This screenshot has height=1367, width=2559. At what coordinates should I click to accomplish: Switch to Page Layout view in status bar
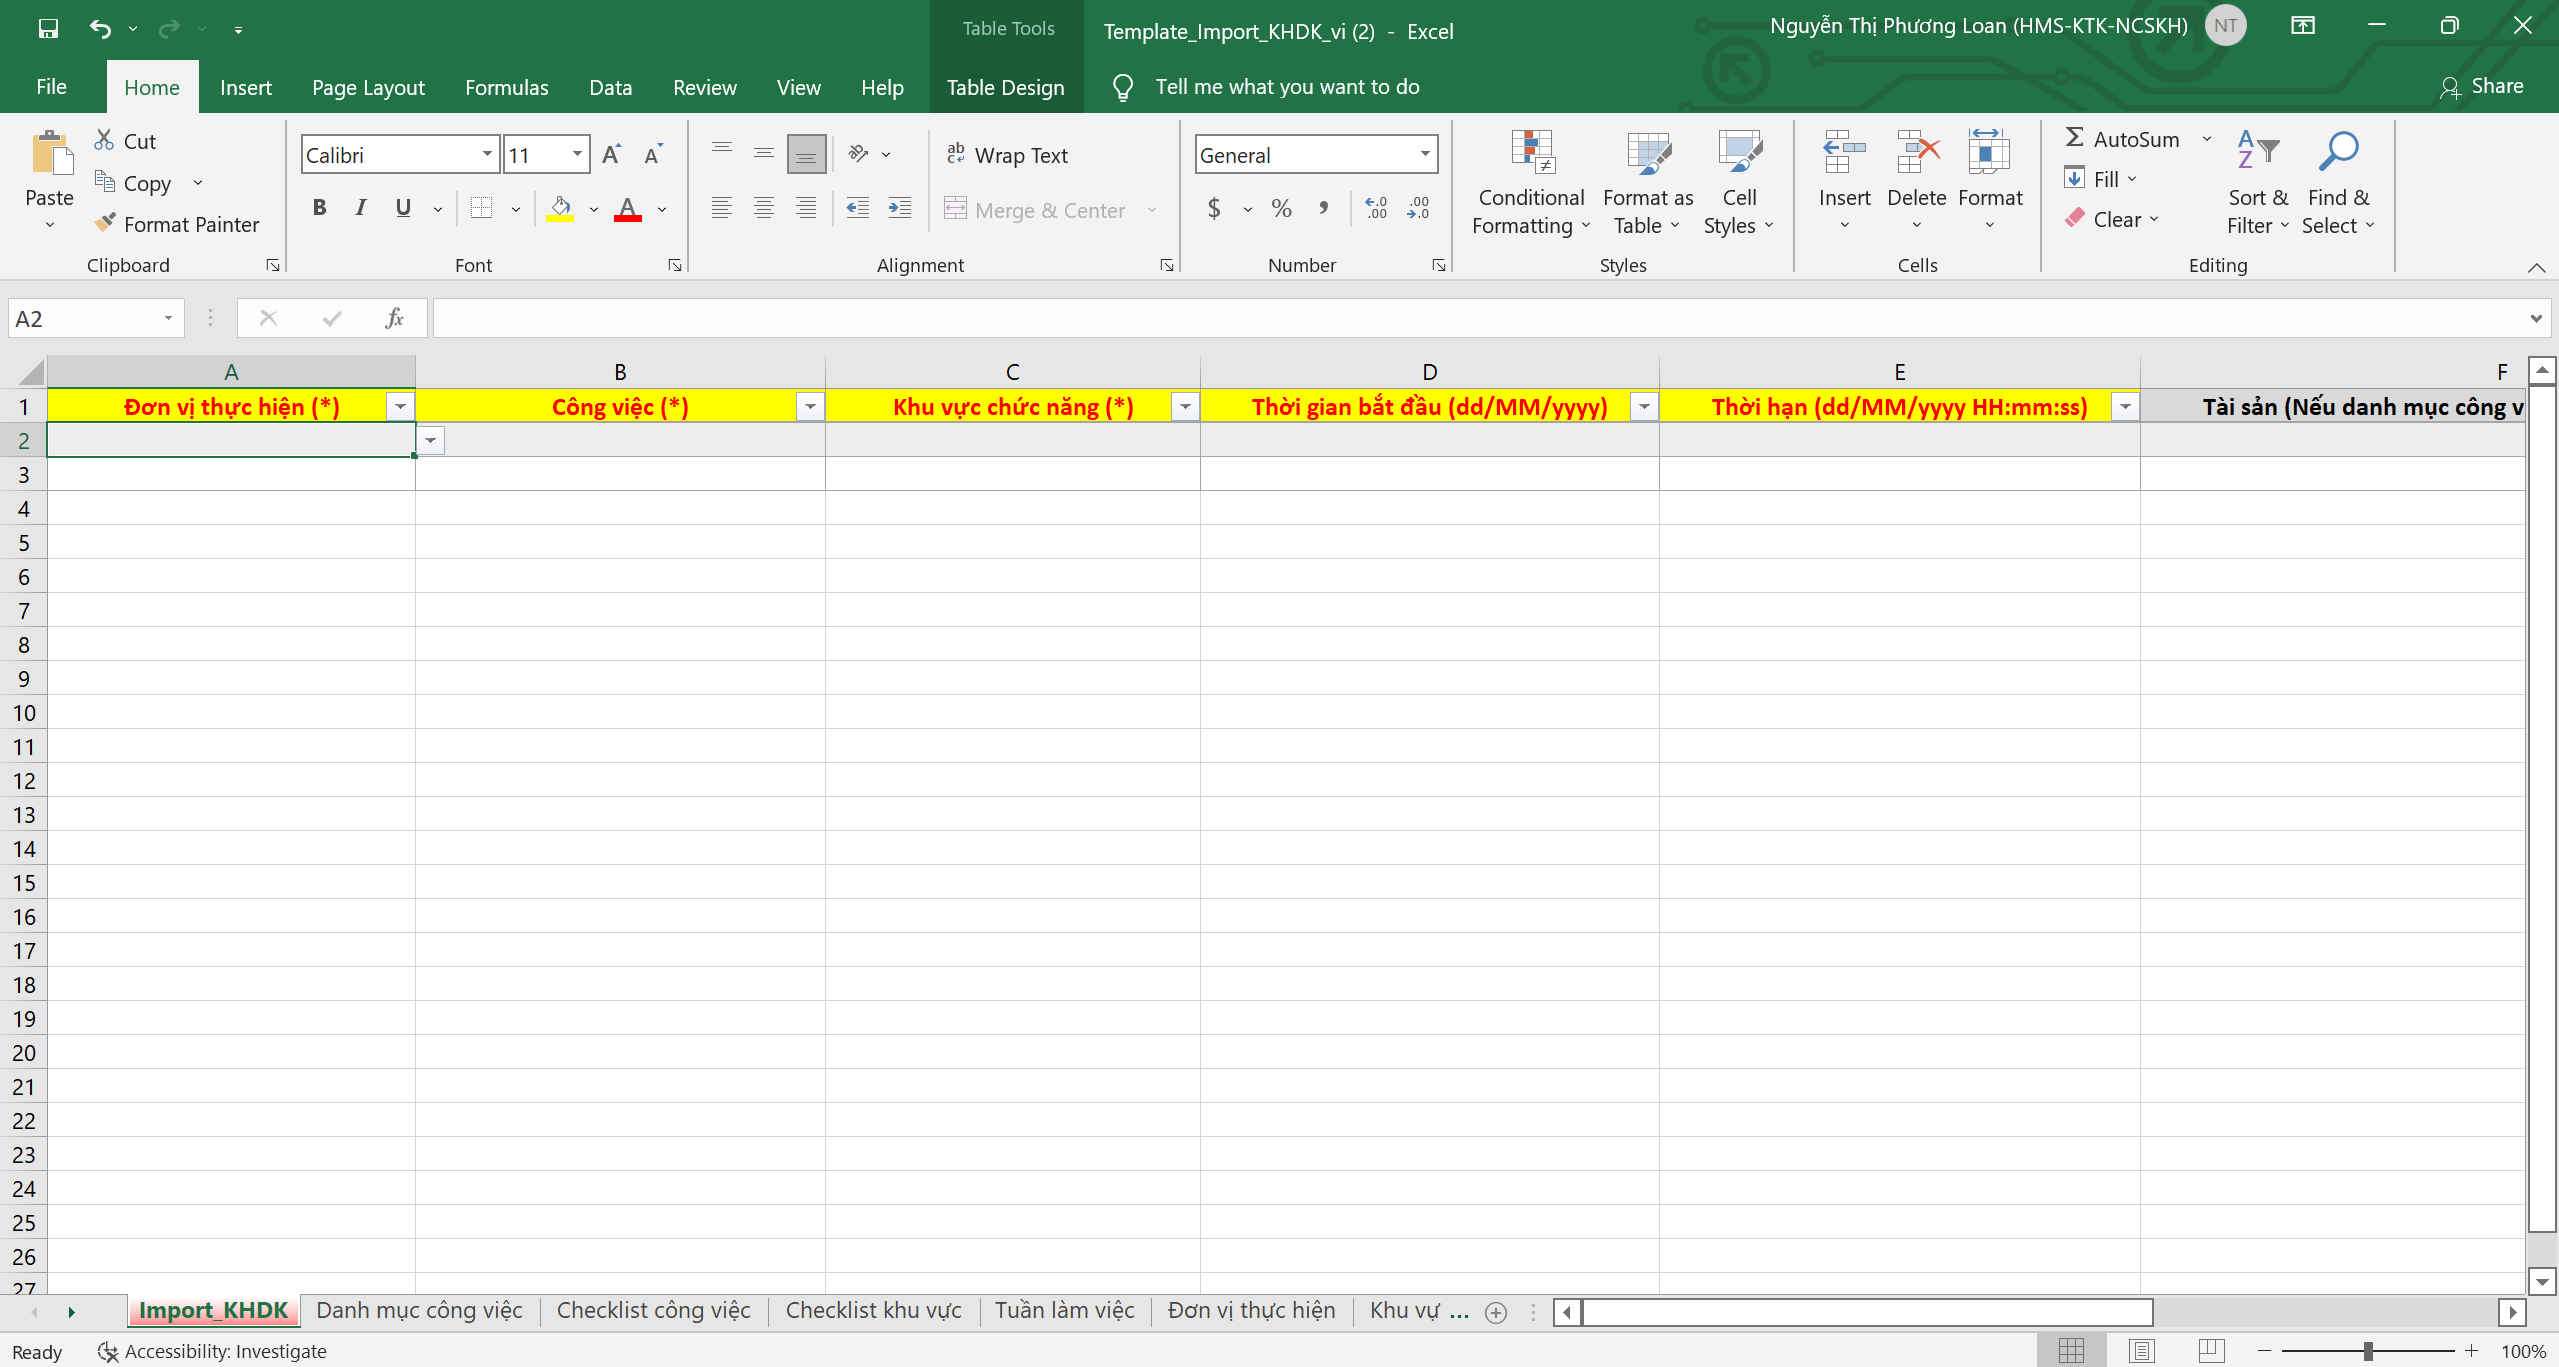2141,1351
